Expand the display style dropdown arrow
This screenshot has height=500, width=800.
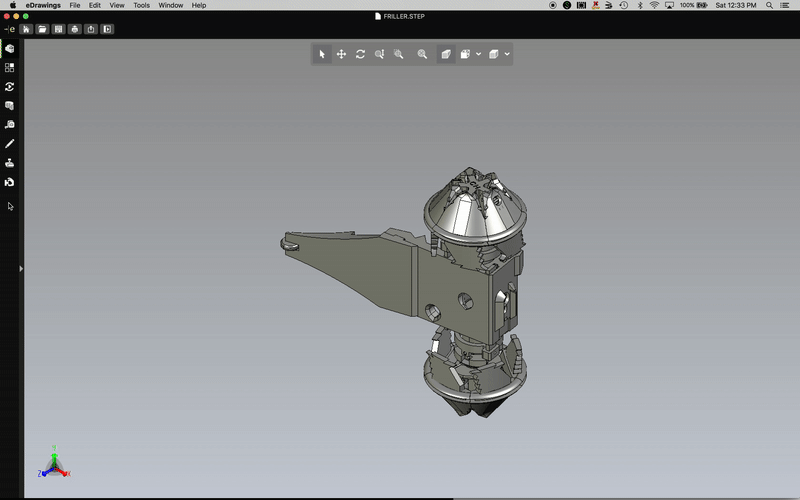(508, 54)
